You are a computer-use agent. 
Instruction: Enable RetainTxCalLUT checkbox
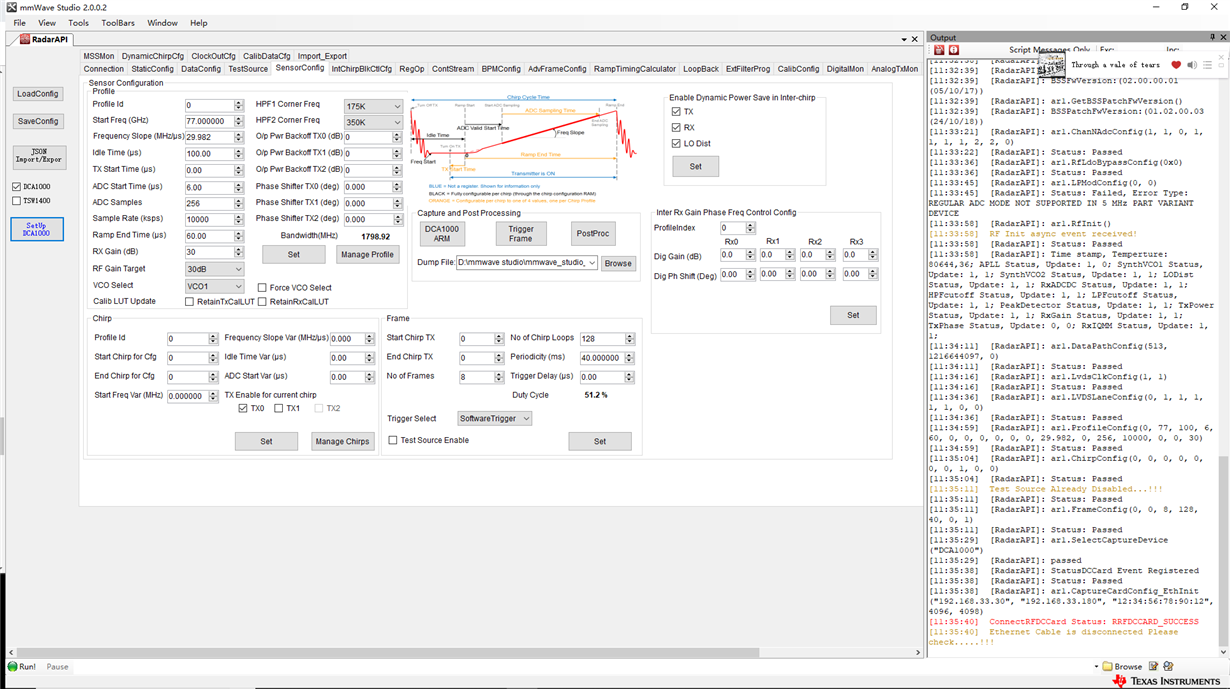[x=189, y=302]
